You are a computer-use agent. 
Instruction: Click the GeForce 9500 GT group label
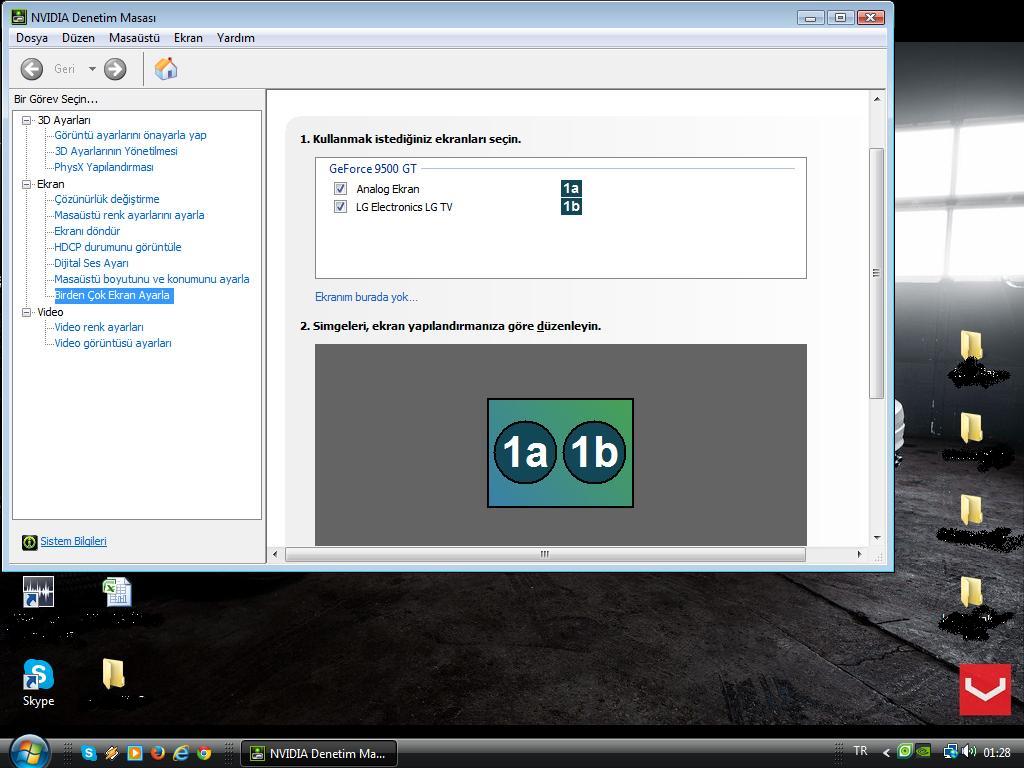pos(373,168)
